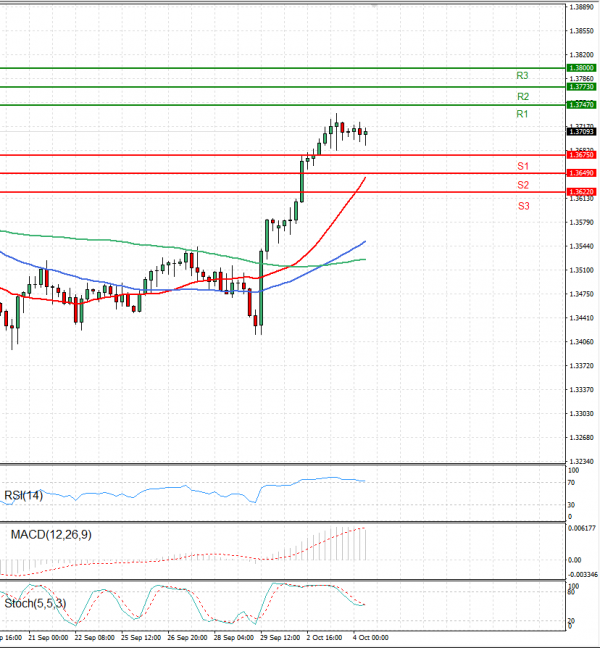Click the Stoch(5,5,3) indicator label
The width and height of the screenshot is (600, 648).
pos(35,603)
